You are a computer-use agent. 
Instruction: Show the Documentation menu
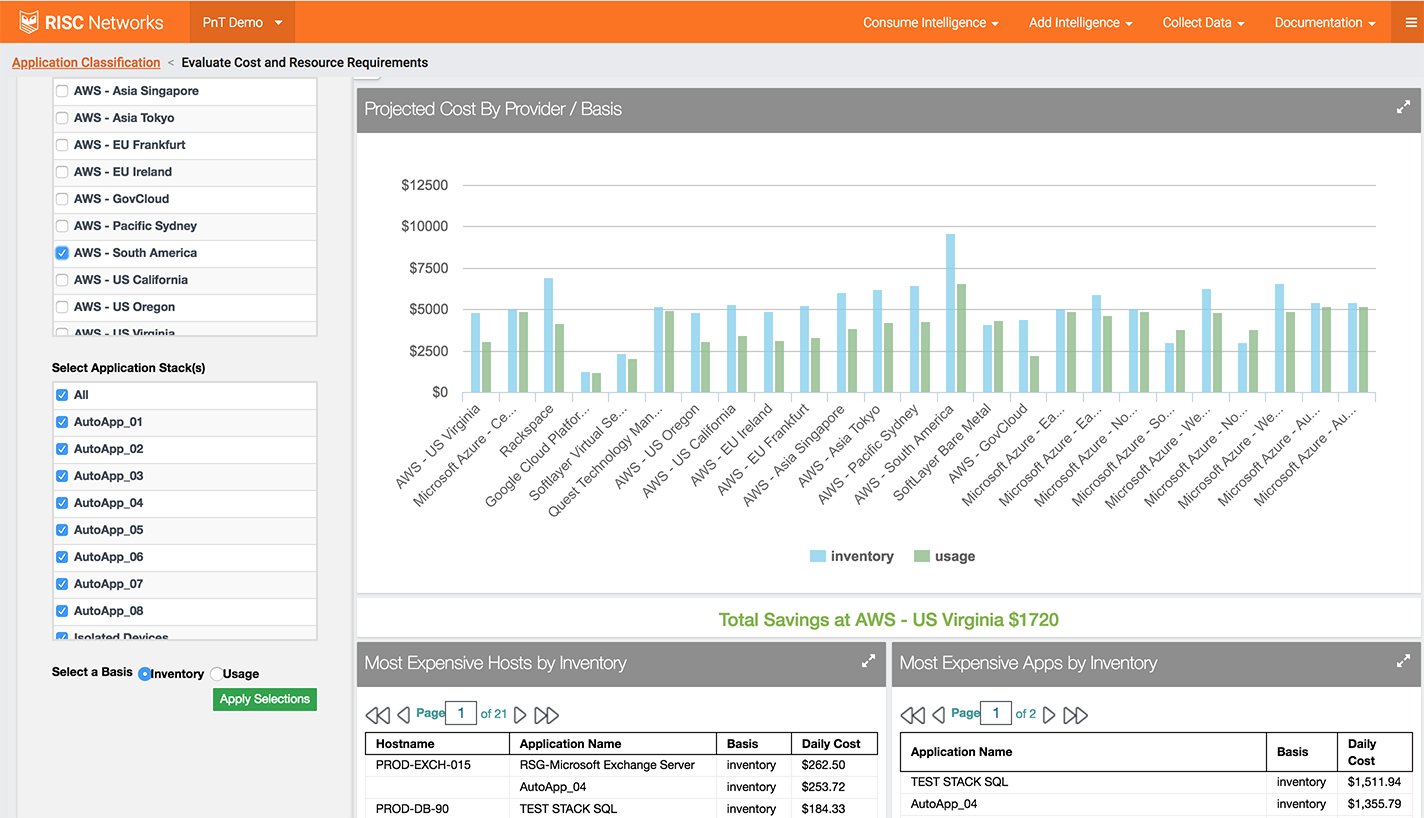click(1325, 22)
